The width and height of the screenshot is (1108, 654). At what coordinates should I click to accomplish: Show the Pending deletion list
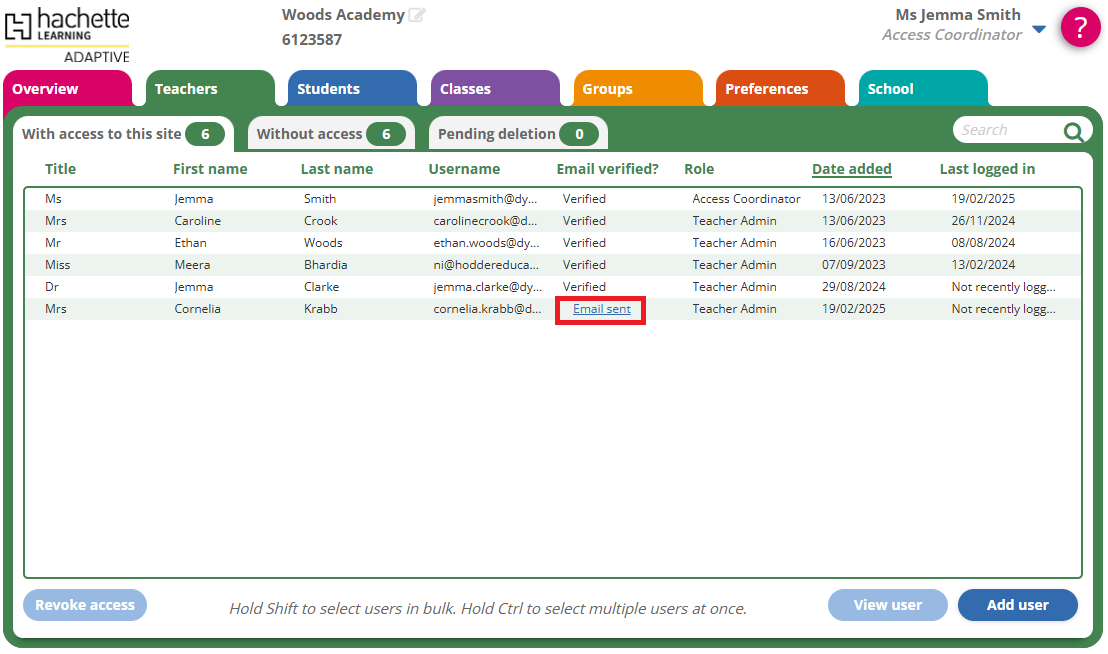517,134
